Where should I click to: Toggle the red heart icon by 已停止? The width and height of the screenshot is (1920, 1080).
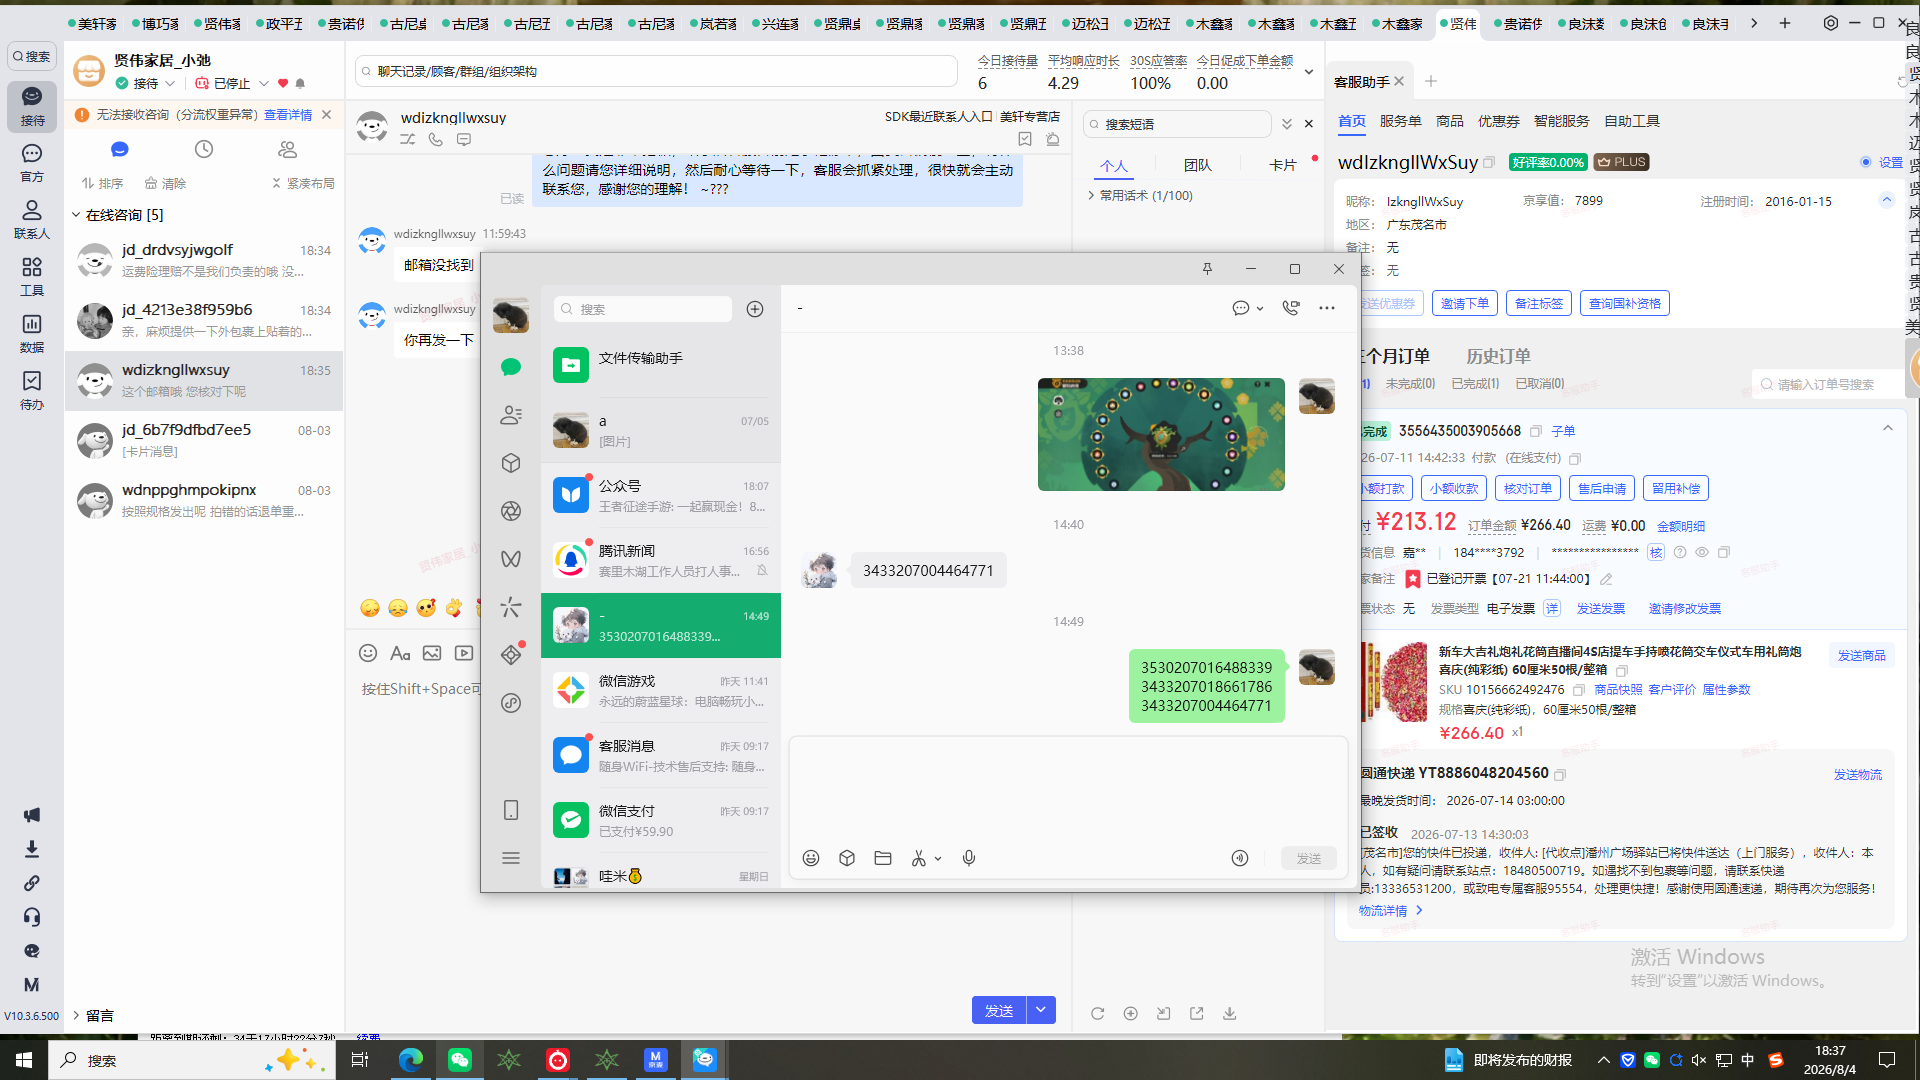click(x=283, y=84)
